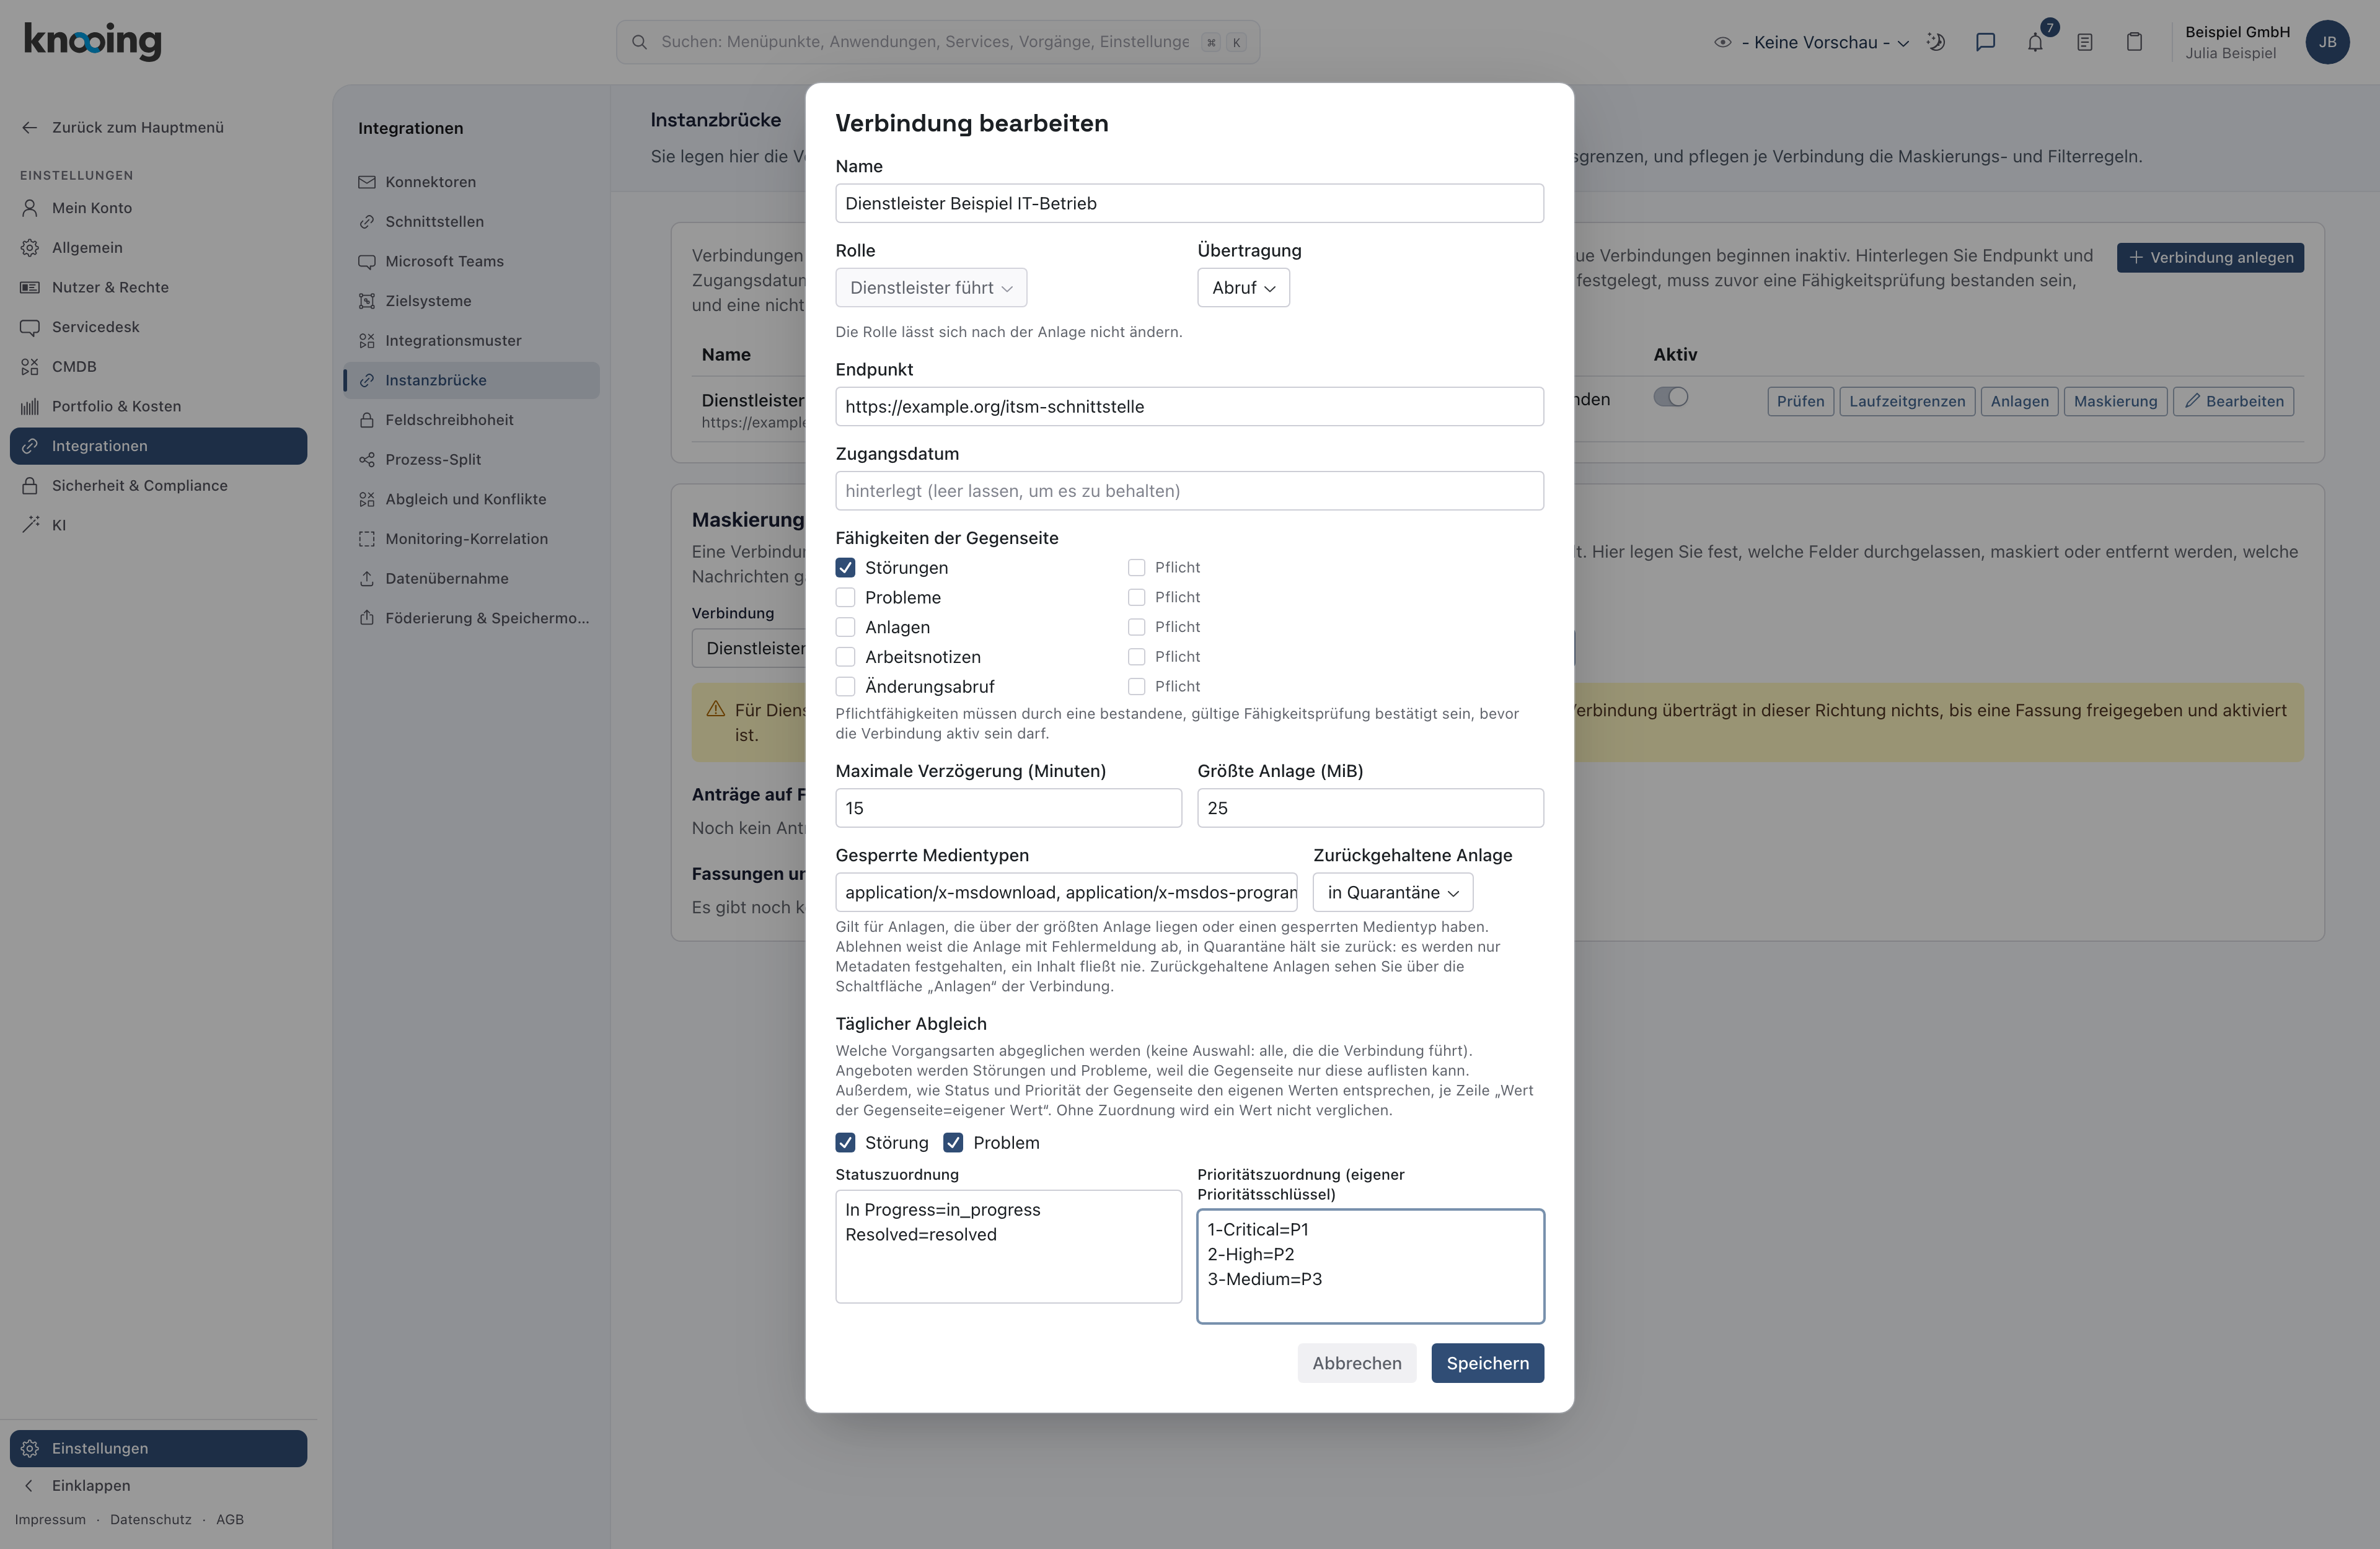This screenshot has height=1549, width=2380.
Task: Open the Rolle dropdown Dienstleister führt
Action: 931,288
